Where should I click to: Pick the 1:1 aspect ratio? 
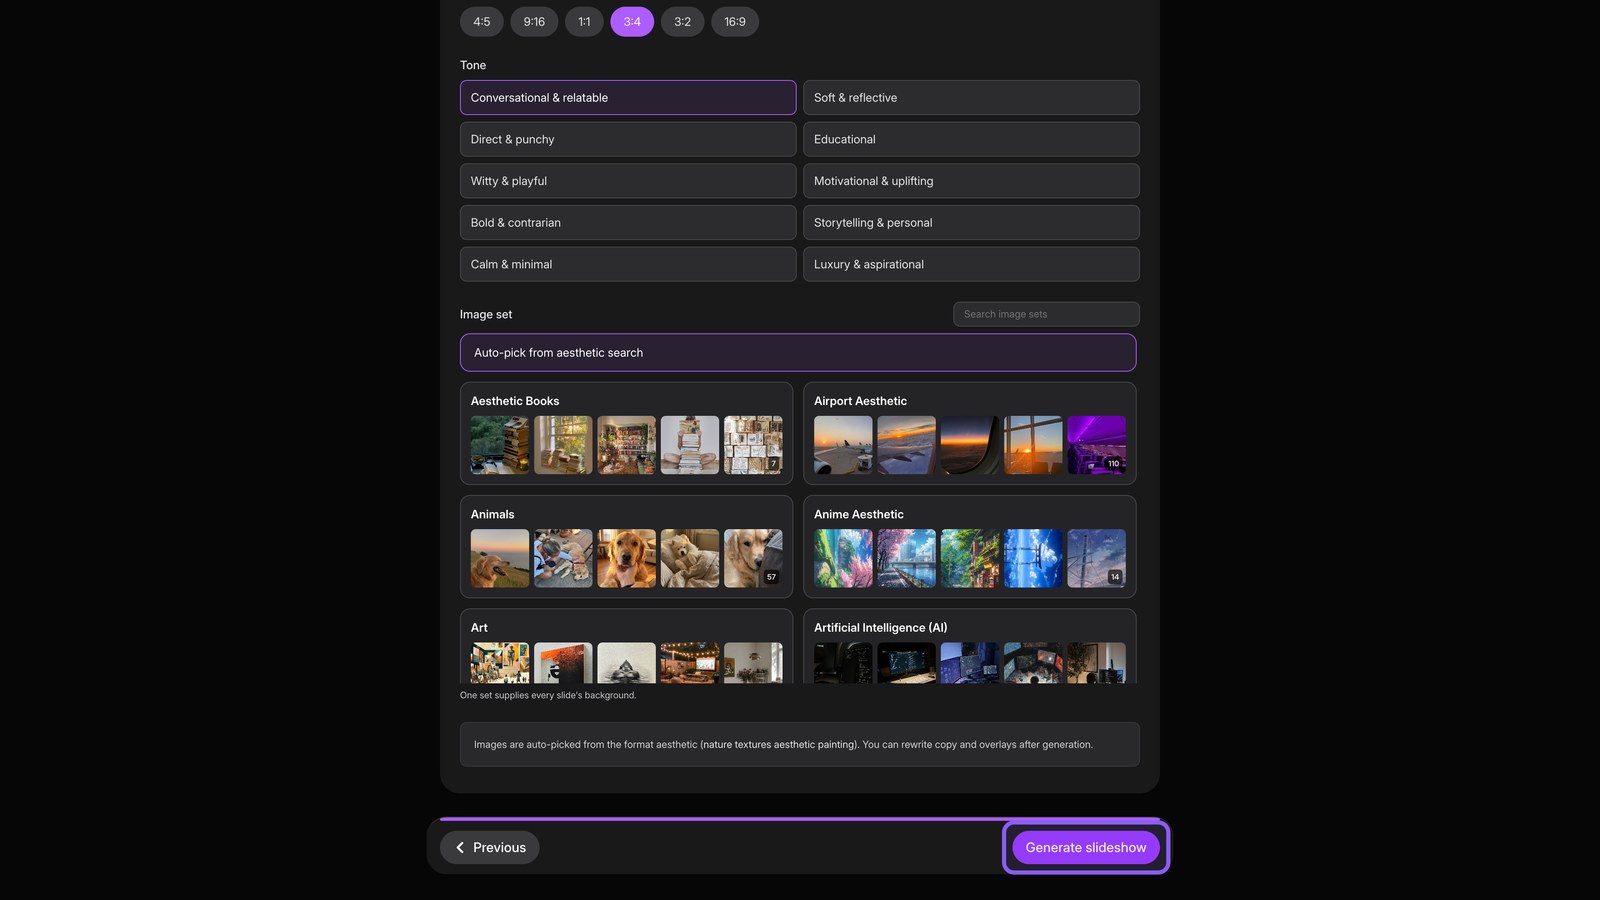point(584,22)
